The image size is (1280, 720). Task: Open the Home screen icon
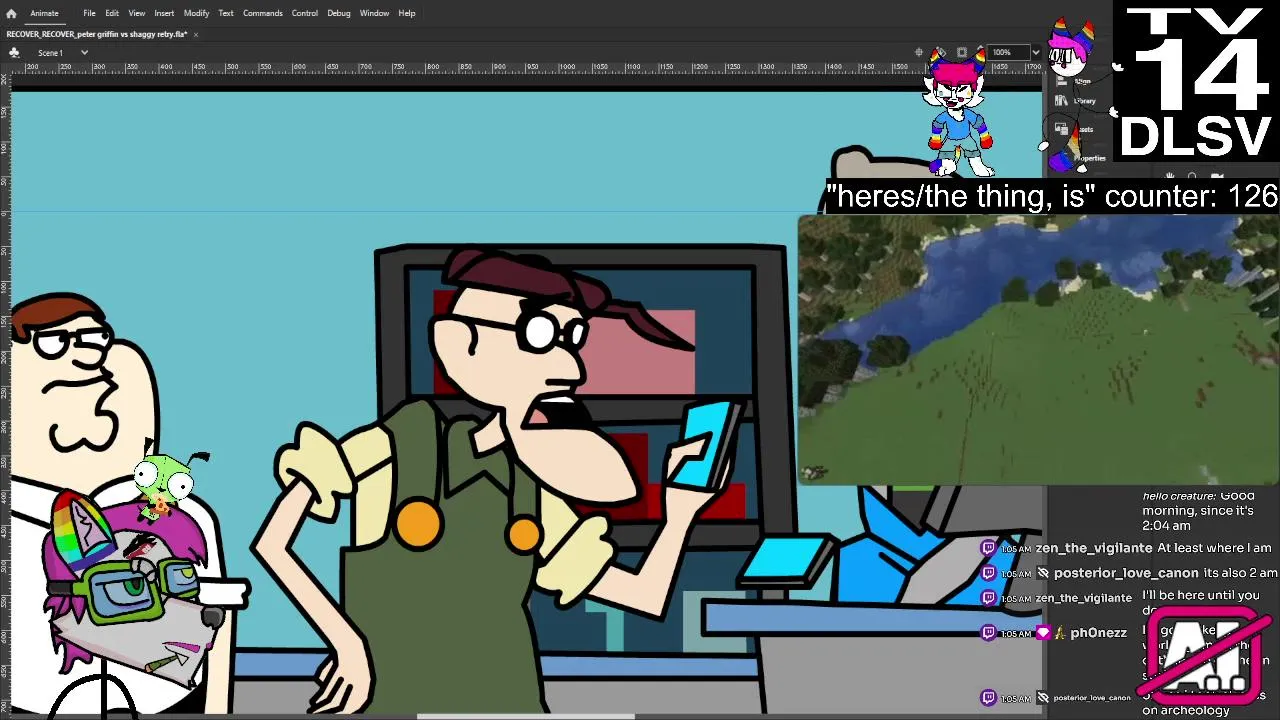11,13
